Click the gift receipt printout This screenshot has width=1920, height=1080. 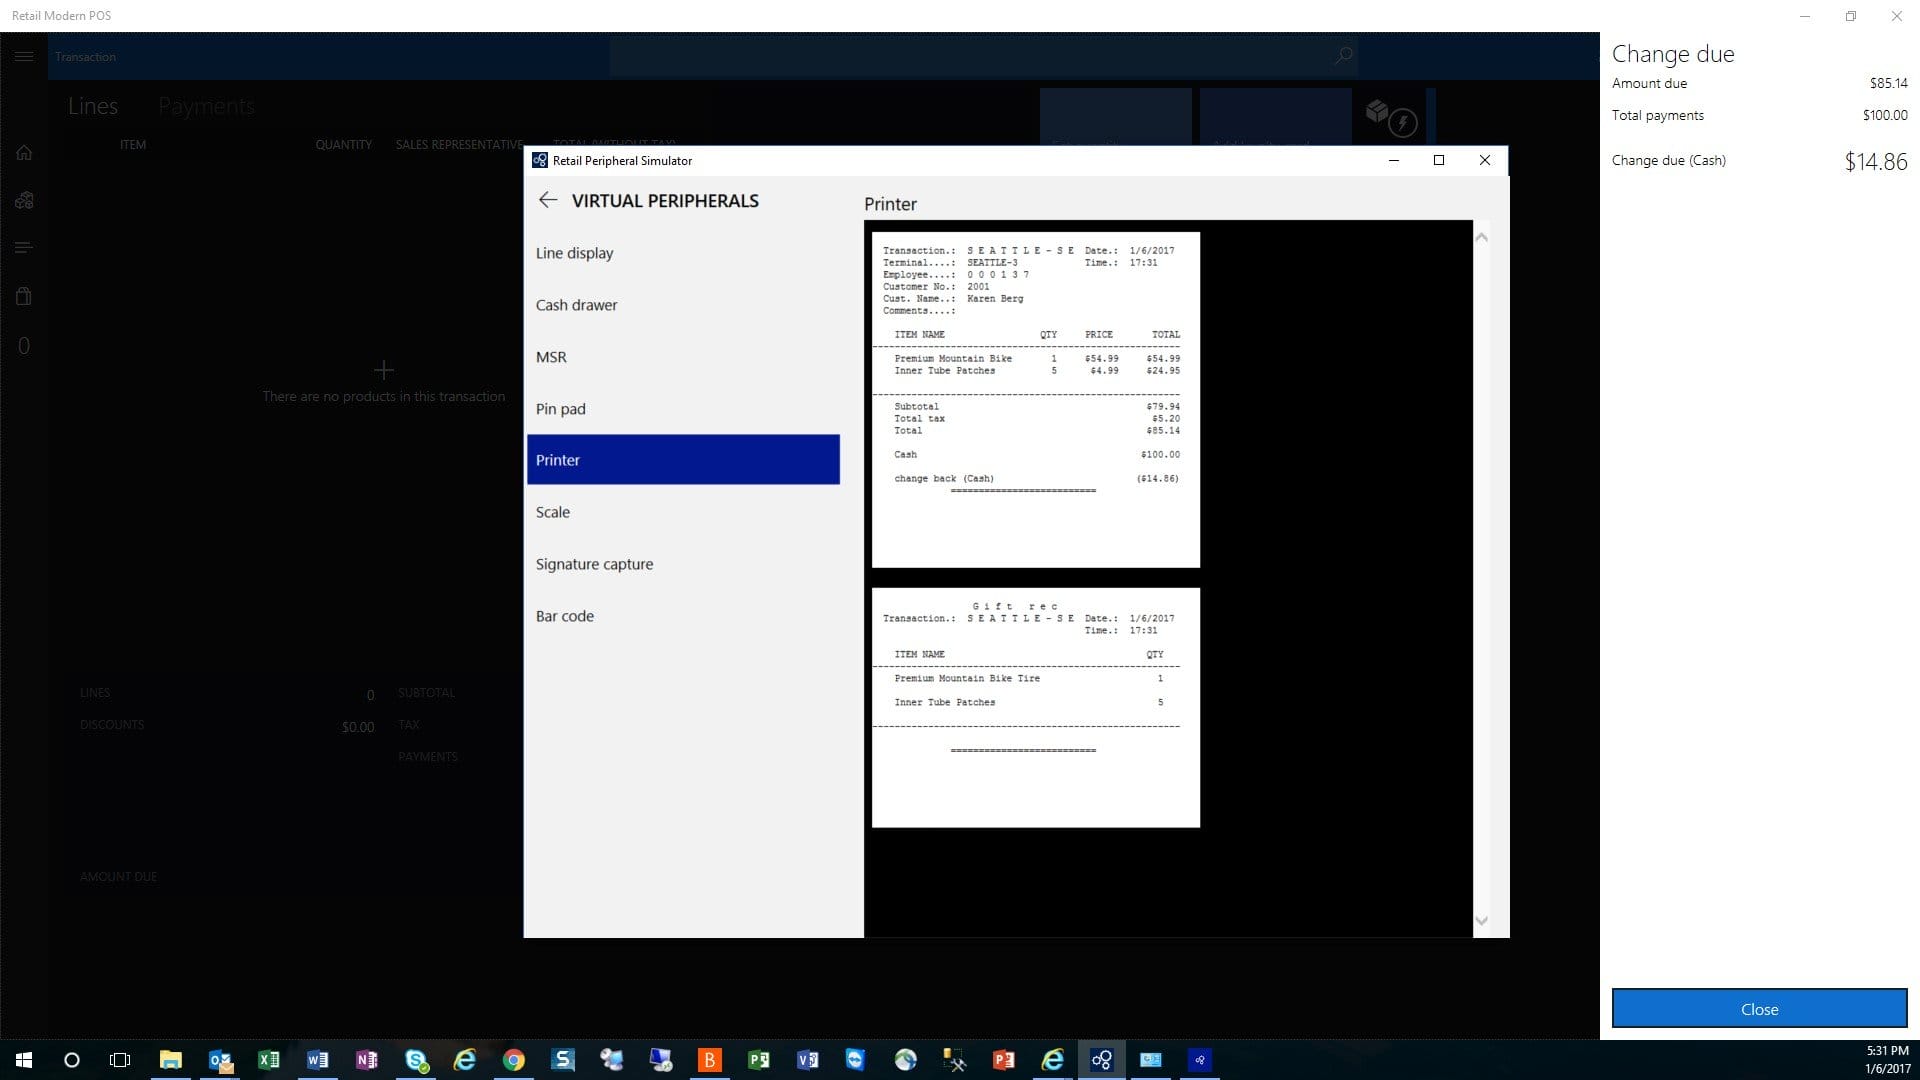click(x=1035, y=707)
